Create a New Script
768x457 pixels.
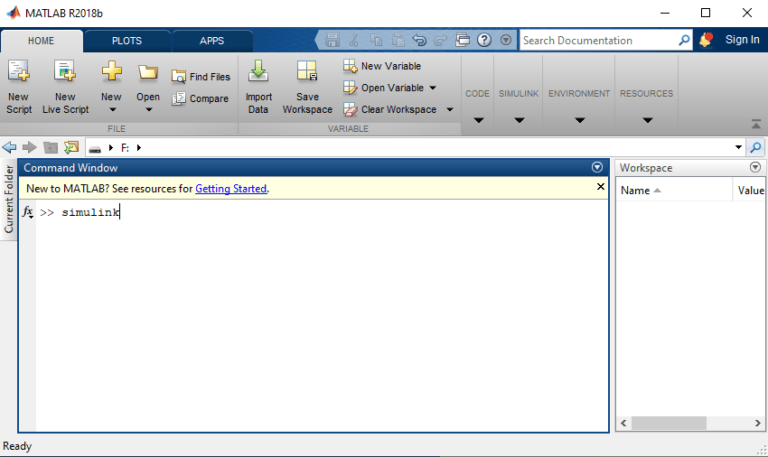[19, 87]
